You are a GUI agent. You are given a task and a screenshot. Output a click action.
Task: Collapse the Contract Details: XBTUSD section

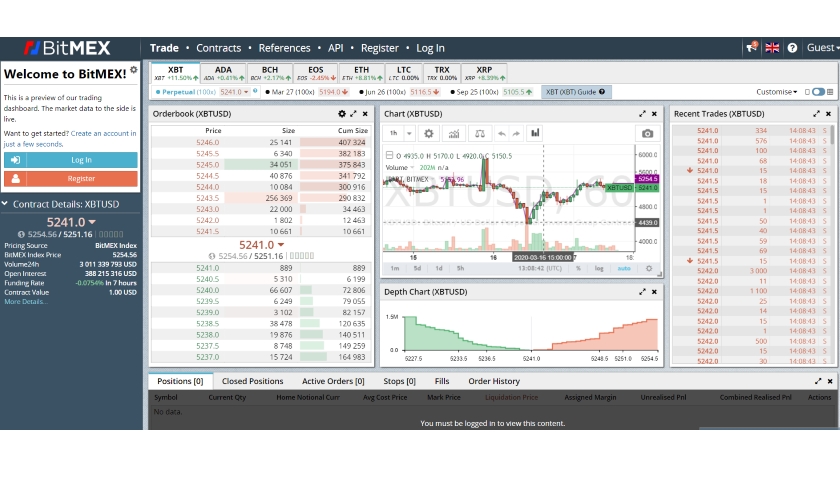pos(5,204)
